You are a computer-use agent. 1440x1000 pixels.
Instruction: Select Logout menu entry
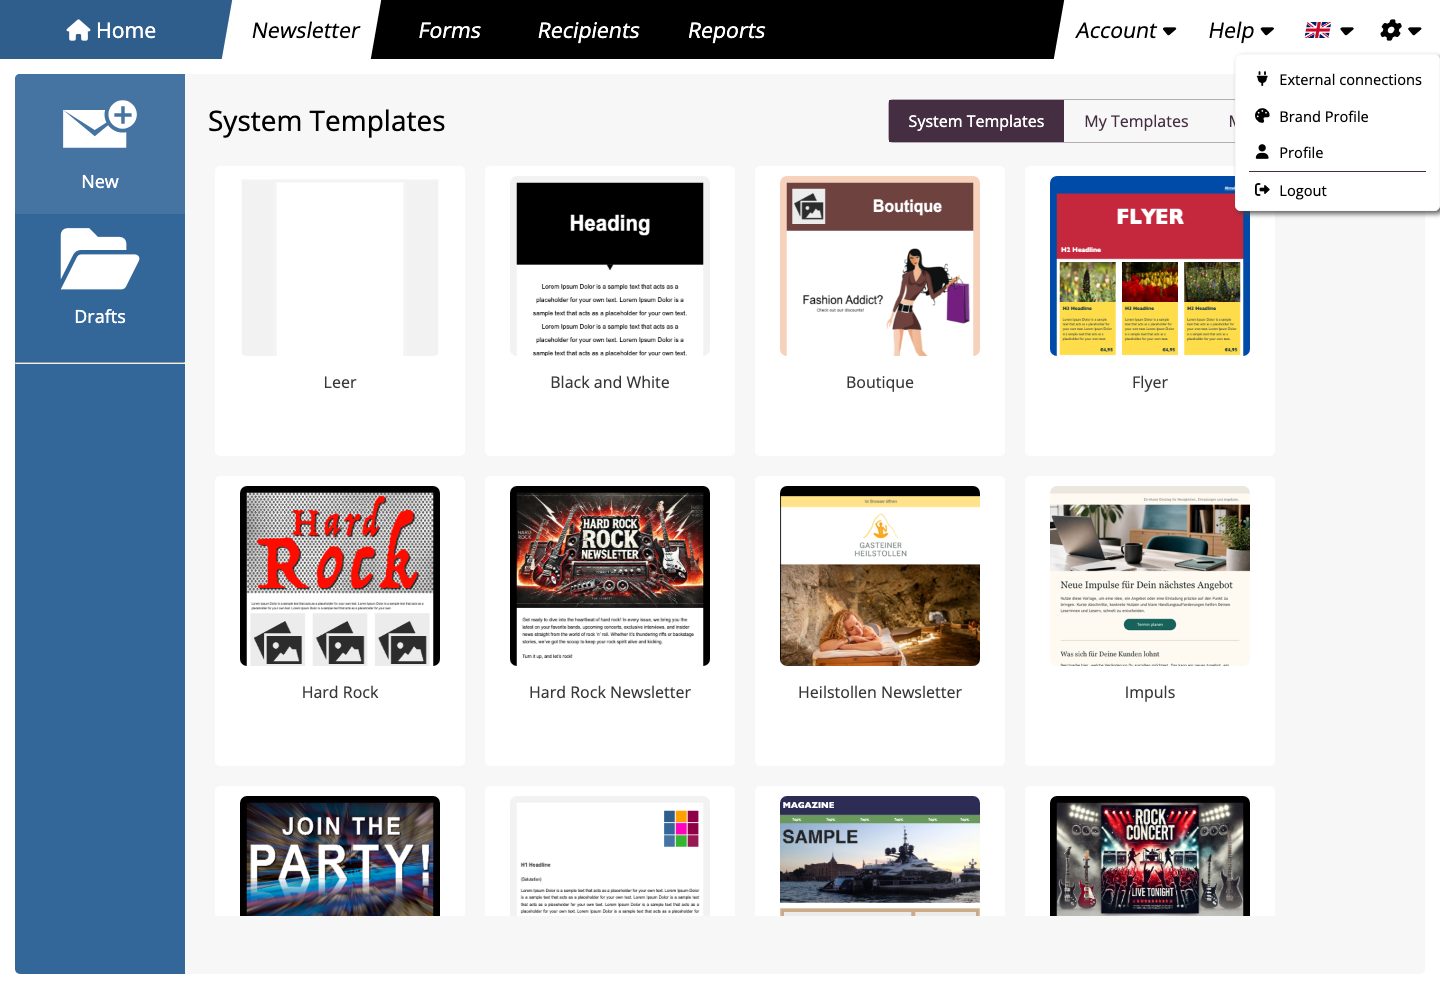coord(1338,190)
